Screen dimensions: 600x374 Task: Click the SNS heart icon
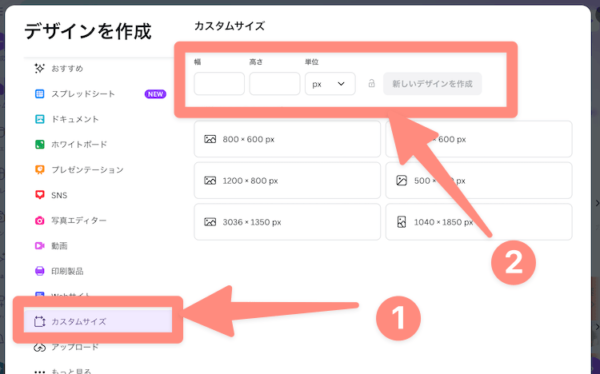click(39, 195)
